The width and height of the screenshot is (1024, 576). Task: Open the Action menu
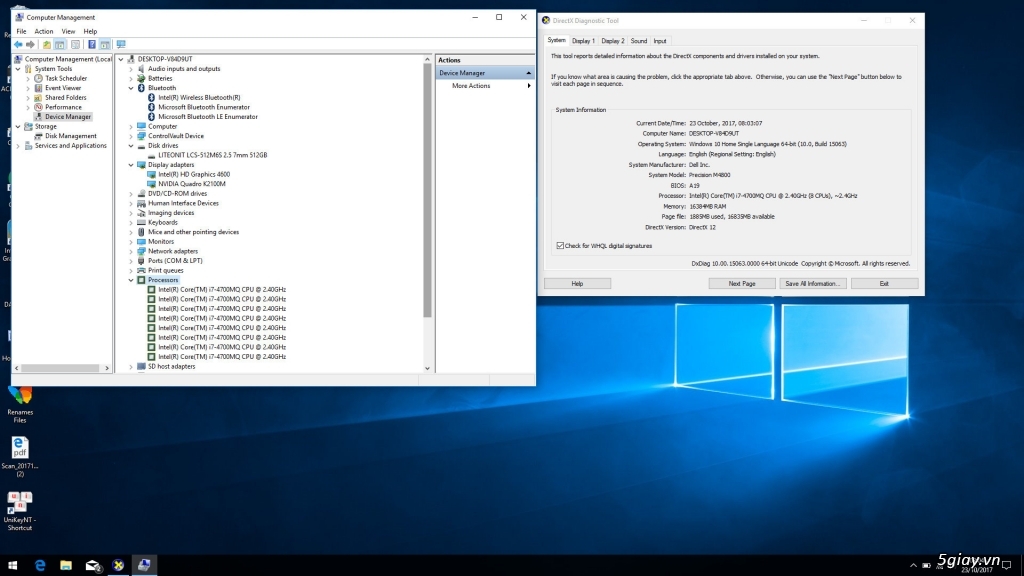pos(44,31)
